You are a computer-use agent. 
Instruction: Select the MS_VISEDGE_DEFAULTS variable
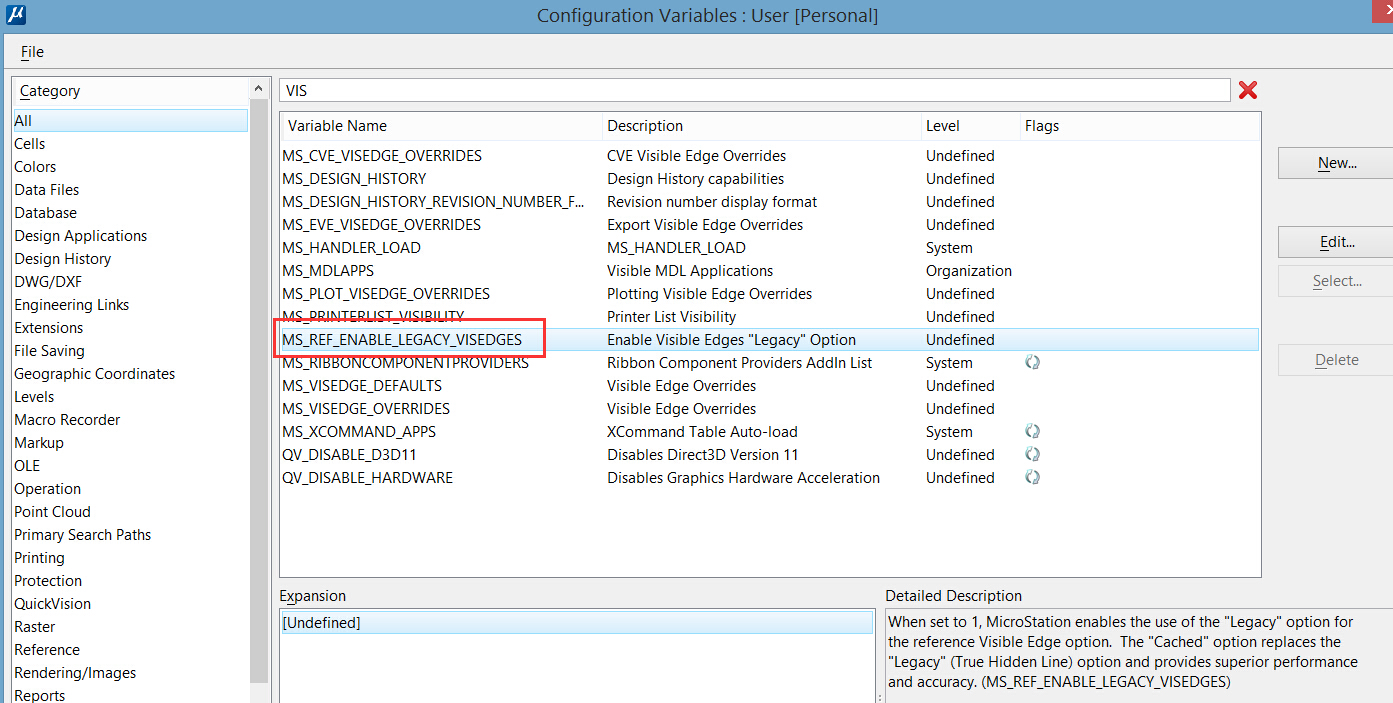(362, 386)
